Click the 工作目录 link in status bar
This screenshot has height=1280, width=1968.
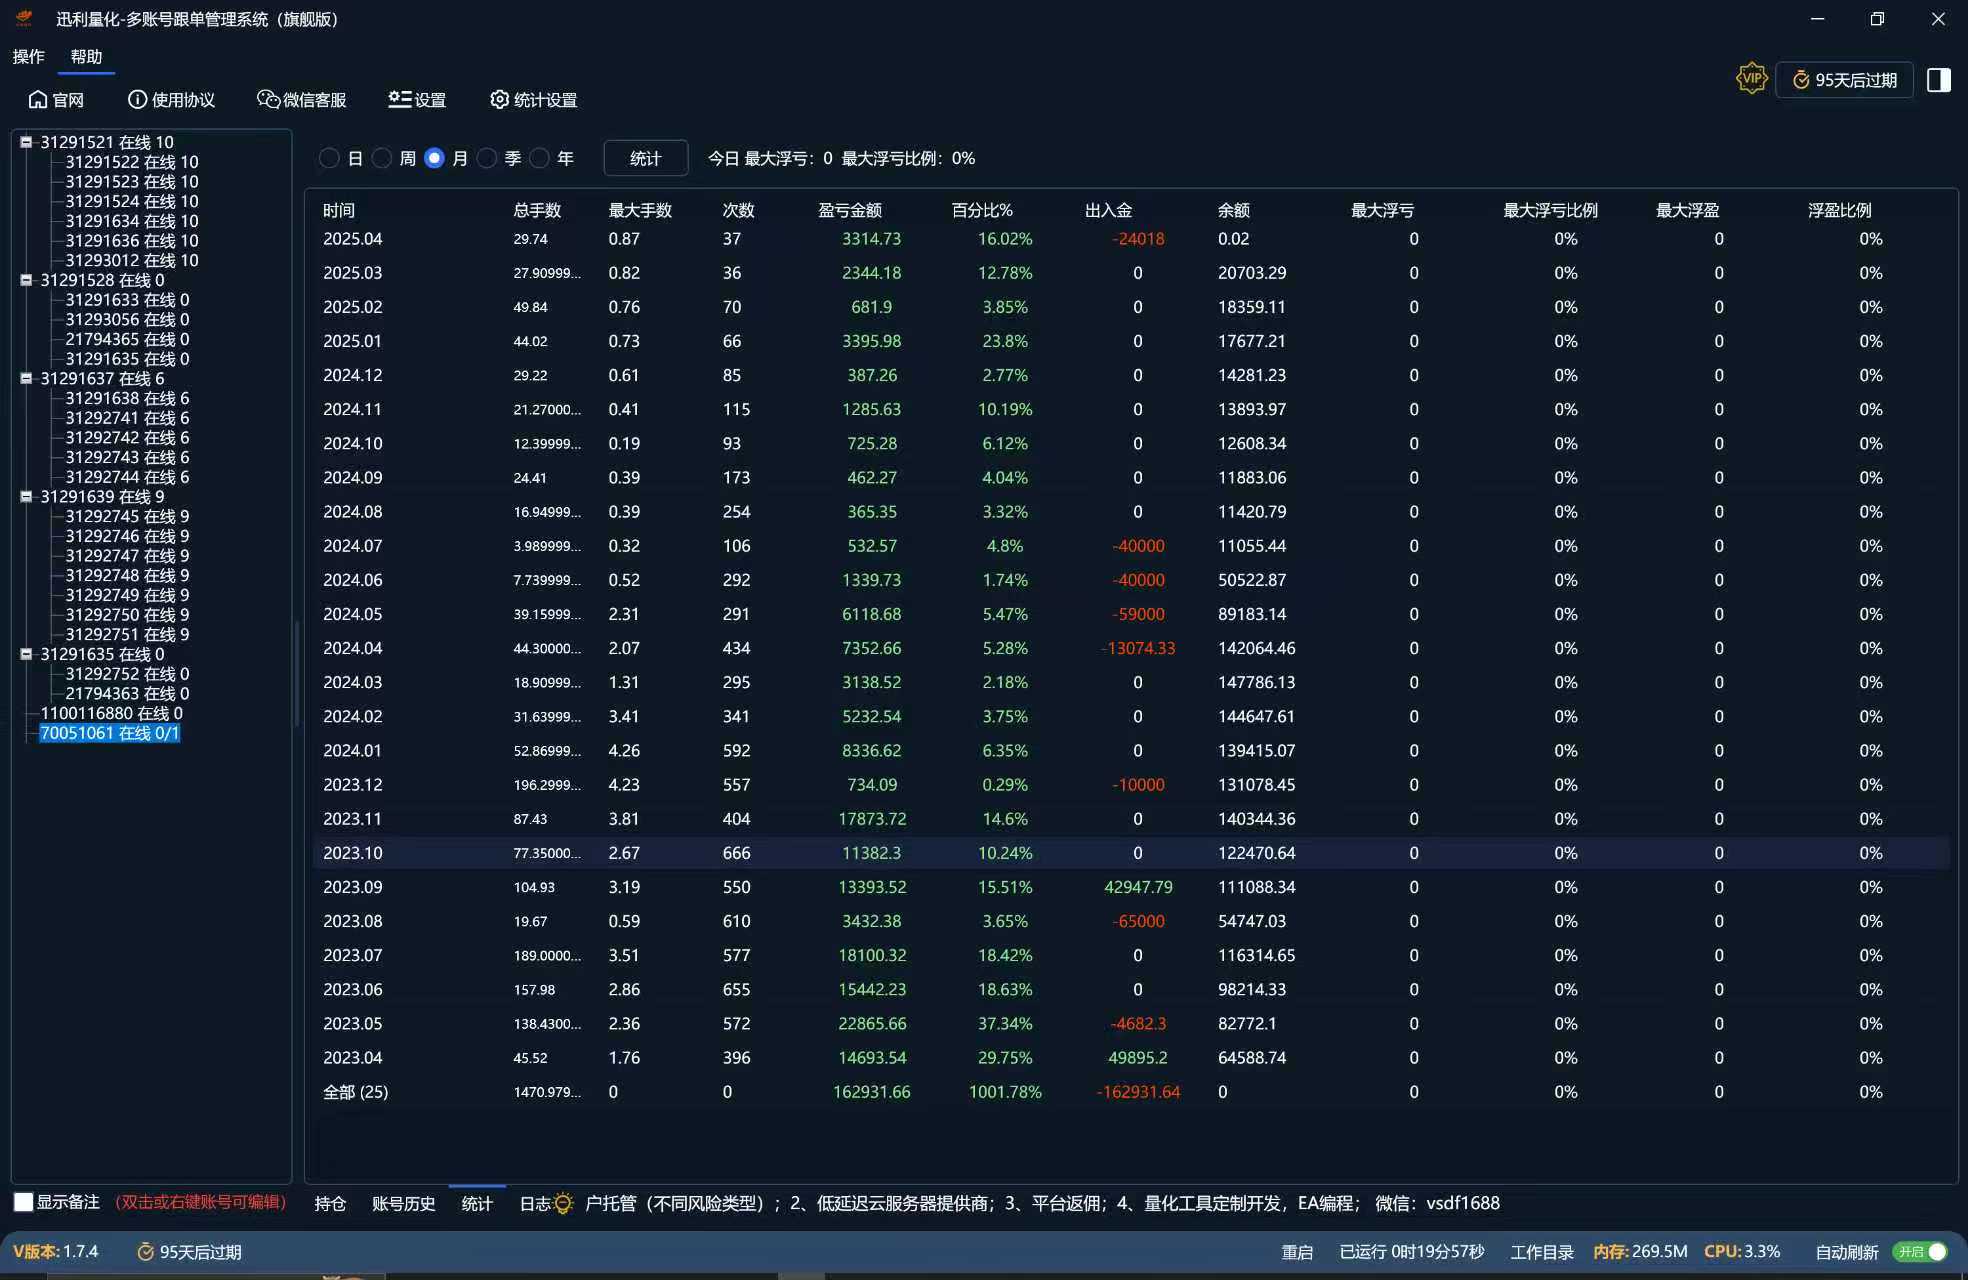pyautogui.click(x=1541, y=1252)
